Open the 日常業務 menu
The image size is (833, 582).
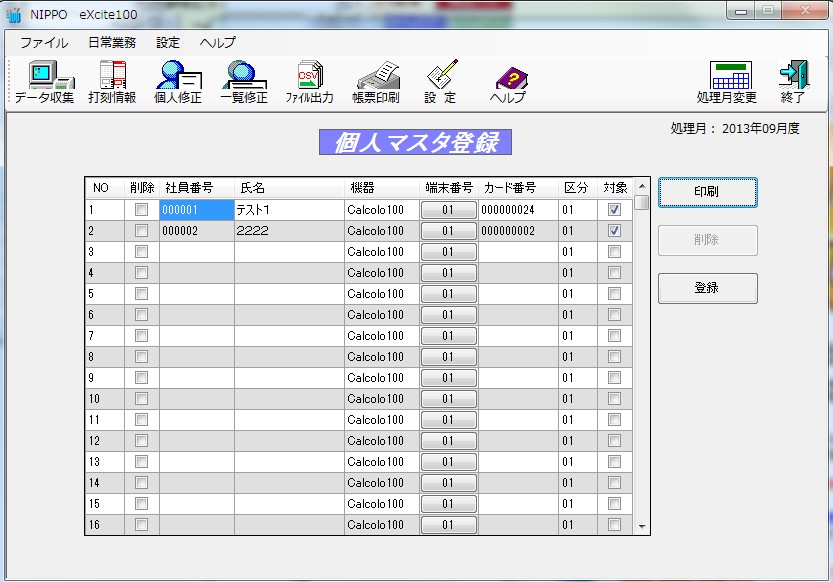[112, 43]
